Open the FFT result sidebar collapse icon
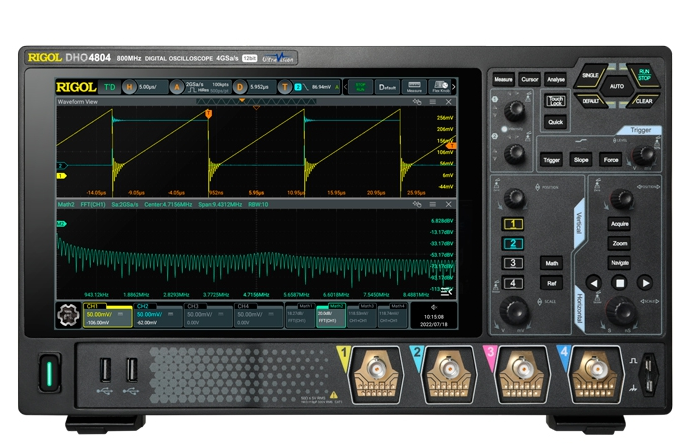The height and width of the screenshot is (444, 692). pos(447,291)
